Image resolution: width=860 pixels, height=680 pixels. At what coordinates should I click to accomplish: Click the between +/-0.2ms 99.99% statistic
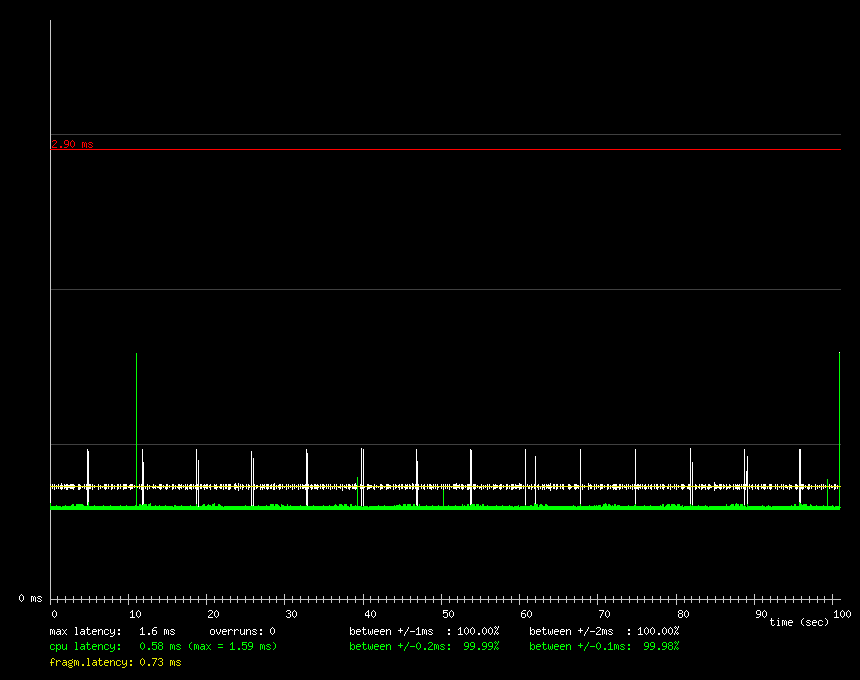424,646
